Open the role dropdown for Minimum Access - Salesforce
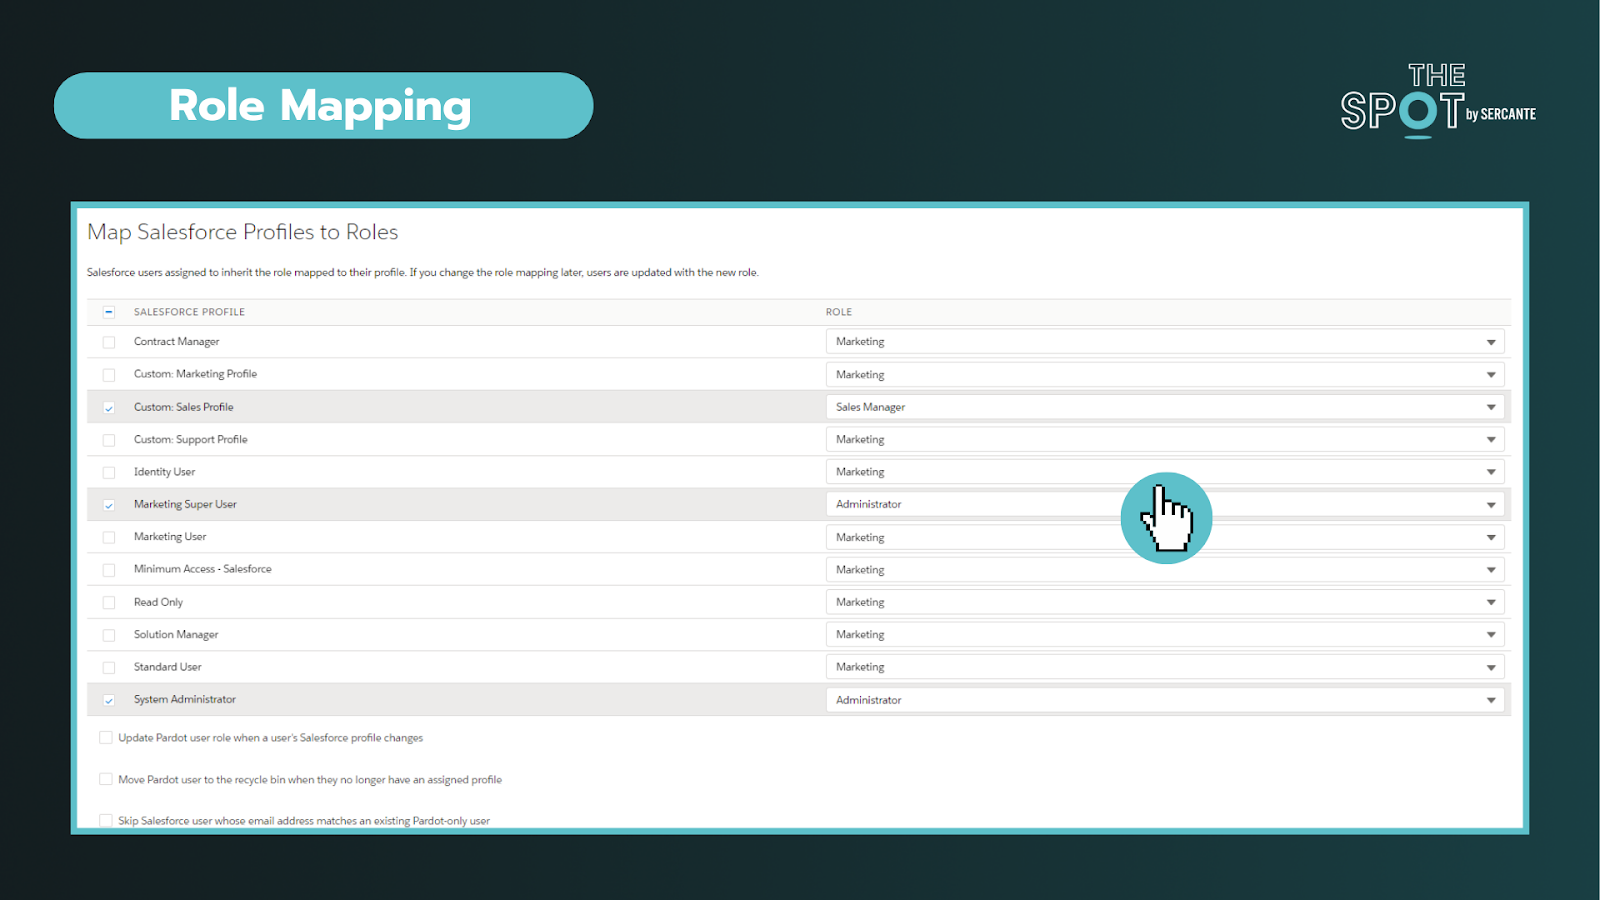The height and width of the screenshot is (900, 1600). click(1165, 570)
